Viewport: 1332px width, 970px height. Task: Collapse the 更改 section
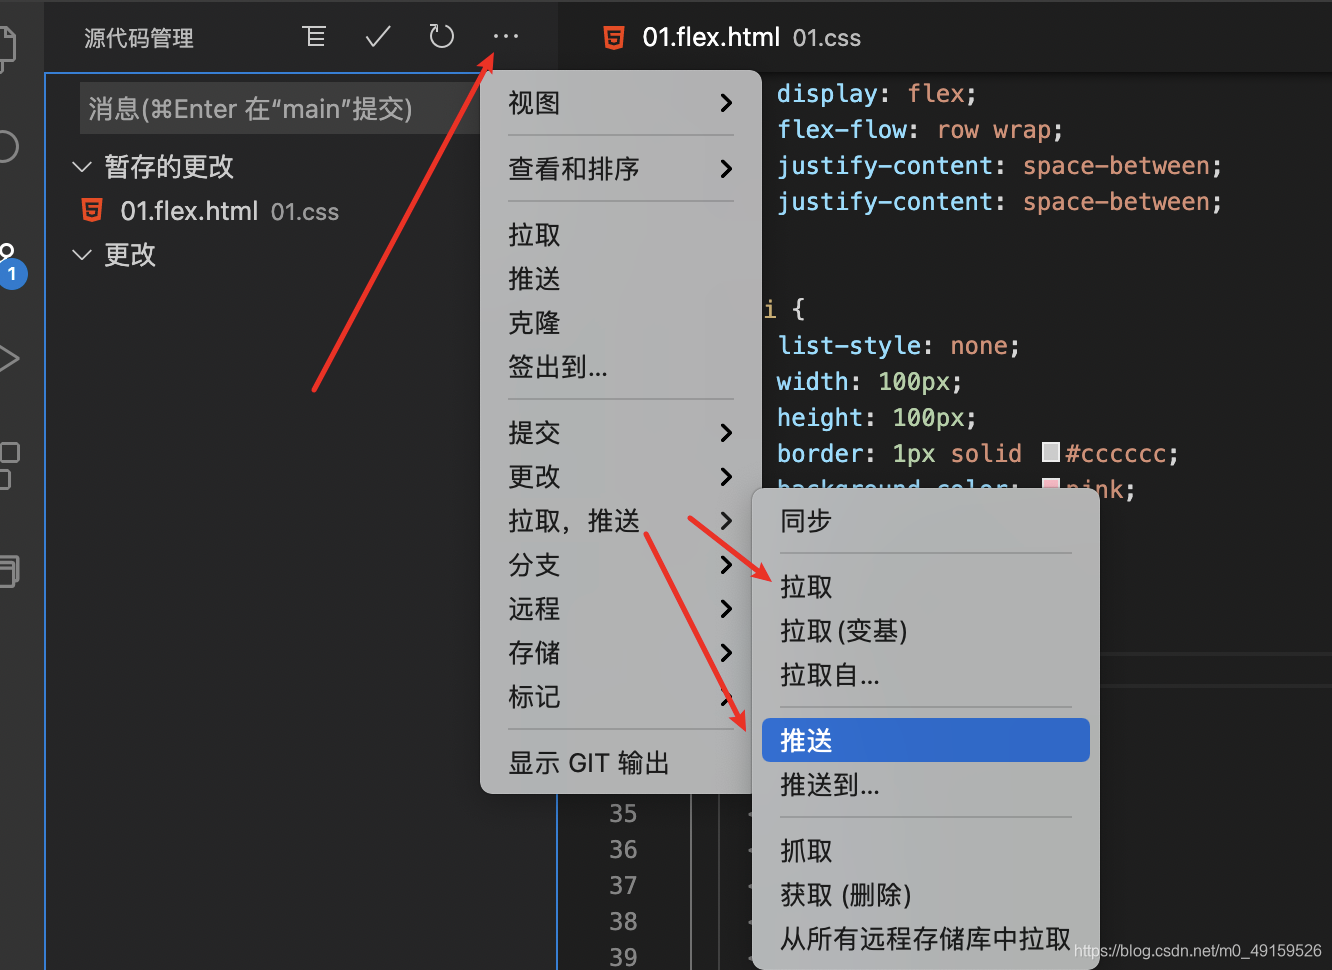click(x=82, y=255)
